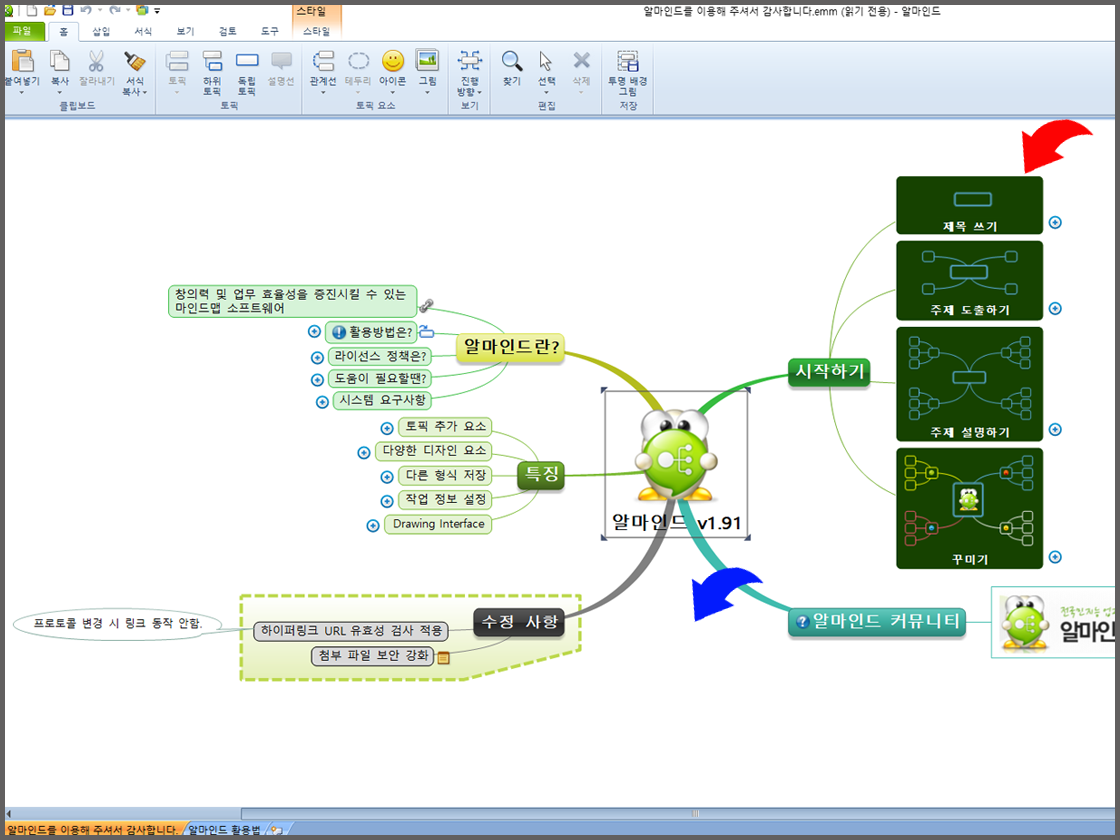The height and width of the screenshot is (840, 1120).
Task: Select the 수정 사항 topic node
Action: (x=519, y=622)
